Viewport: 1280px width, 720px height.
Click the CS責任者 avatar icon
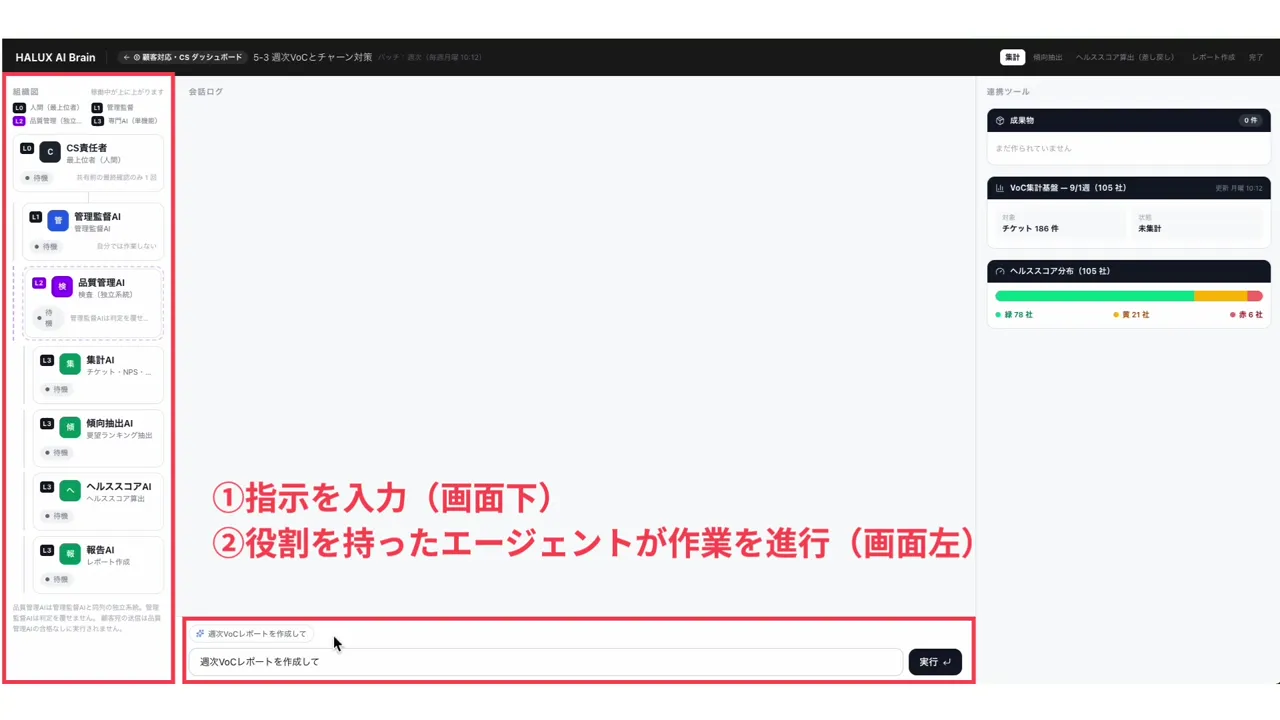tap(51, 152)
